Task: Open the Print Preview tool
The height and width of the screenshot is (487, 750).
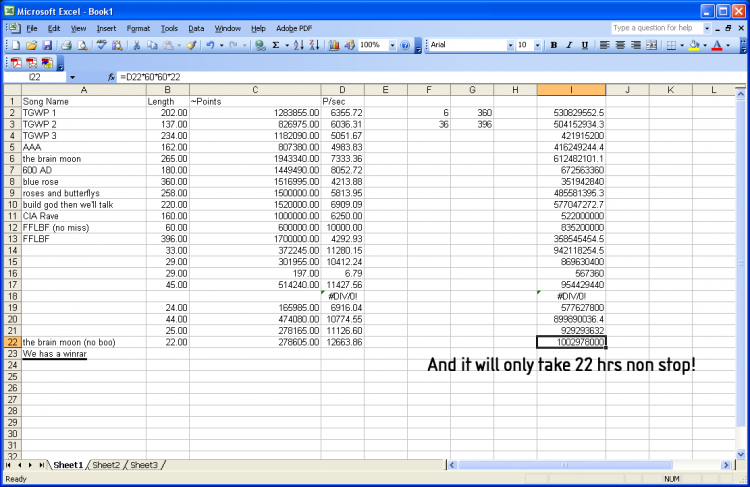Action: pos(82,46)
